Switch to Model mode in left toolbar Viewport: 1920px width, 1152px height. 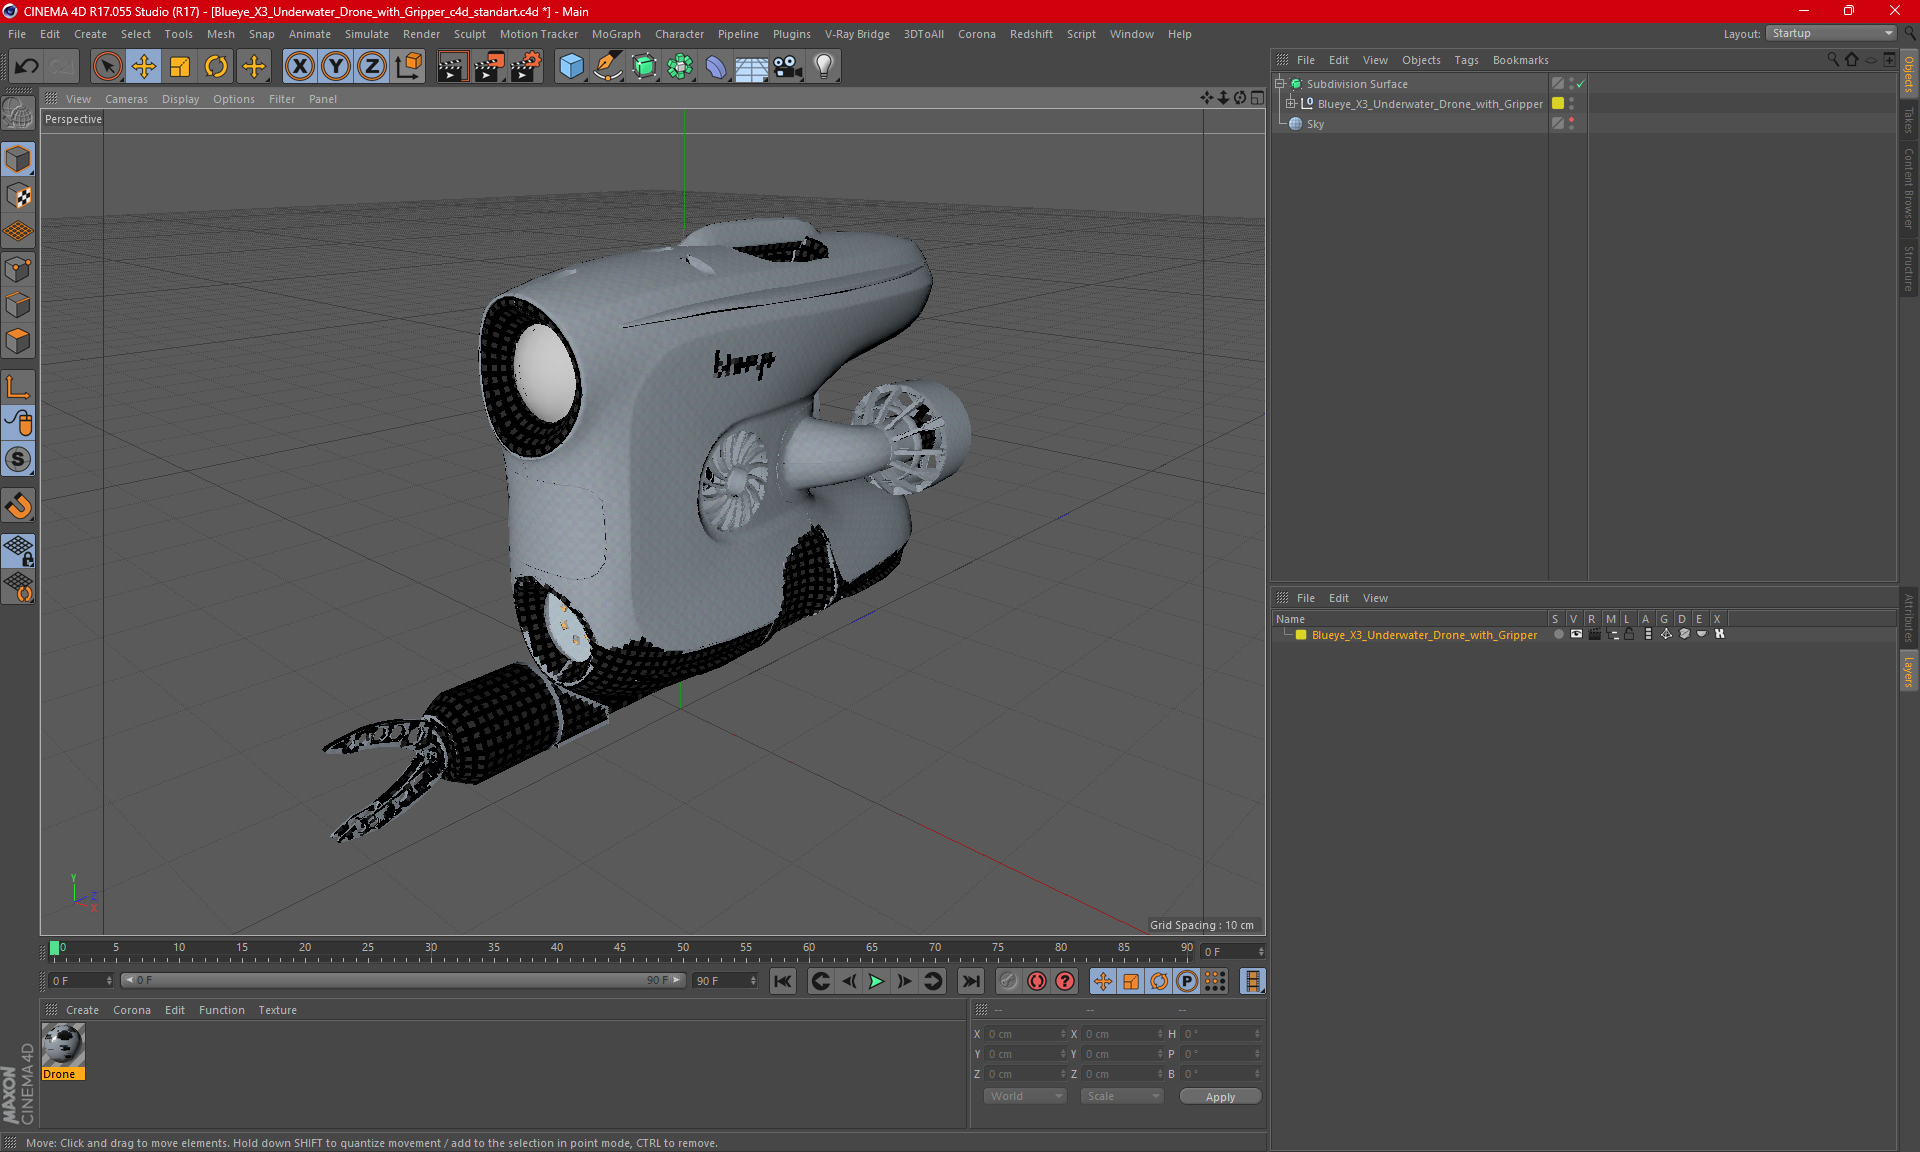[x=18, y=160]
